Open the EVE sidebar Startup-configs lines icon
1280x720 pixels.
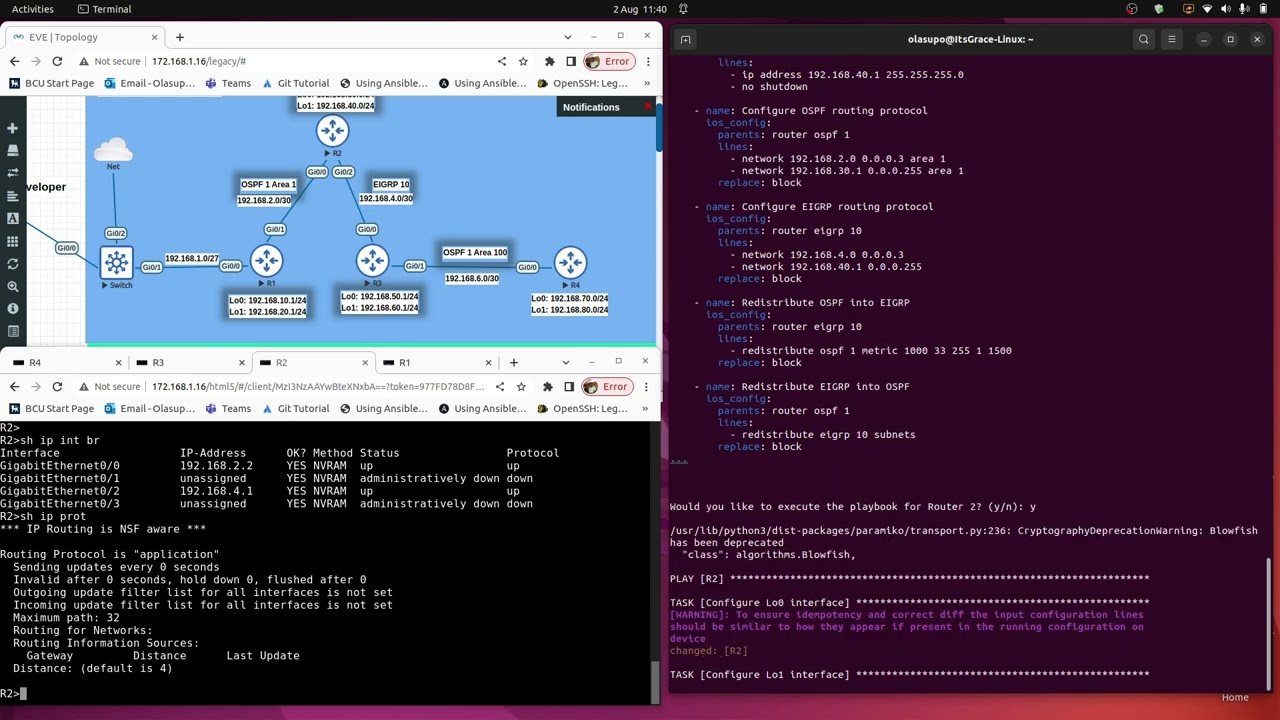pyautogui.click(x=12, y=196)
